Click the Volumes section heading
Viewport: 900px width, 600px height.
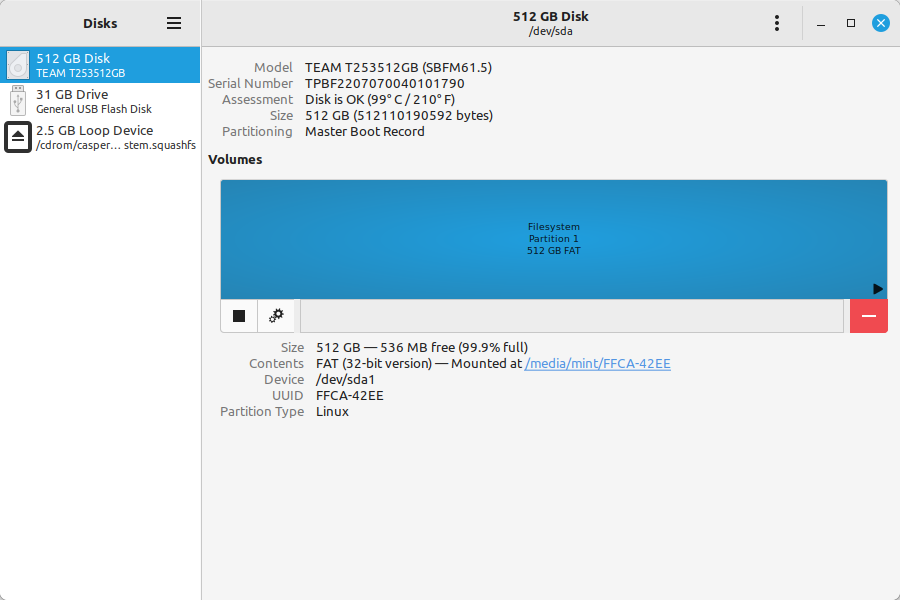pos(235,160)
